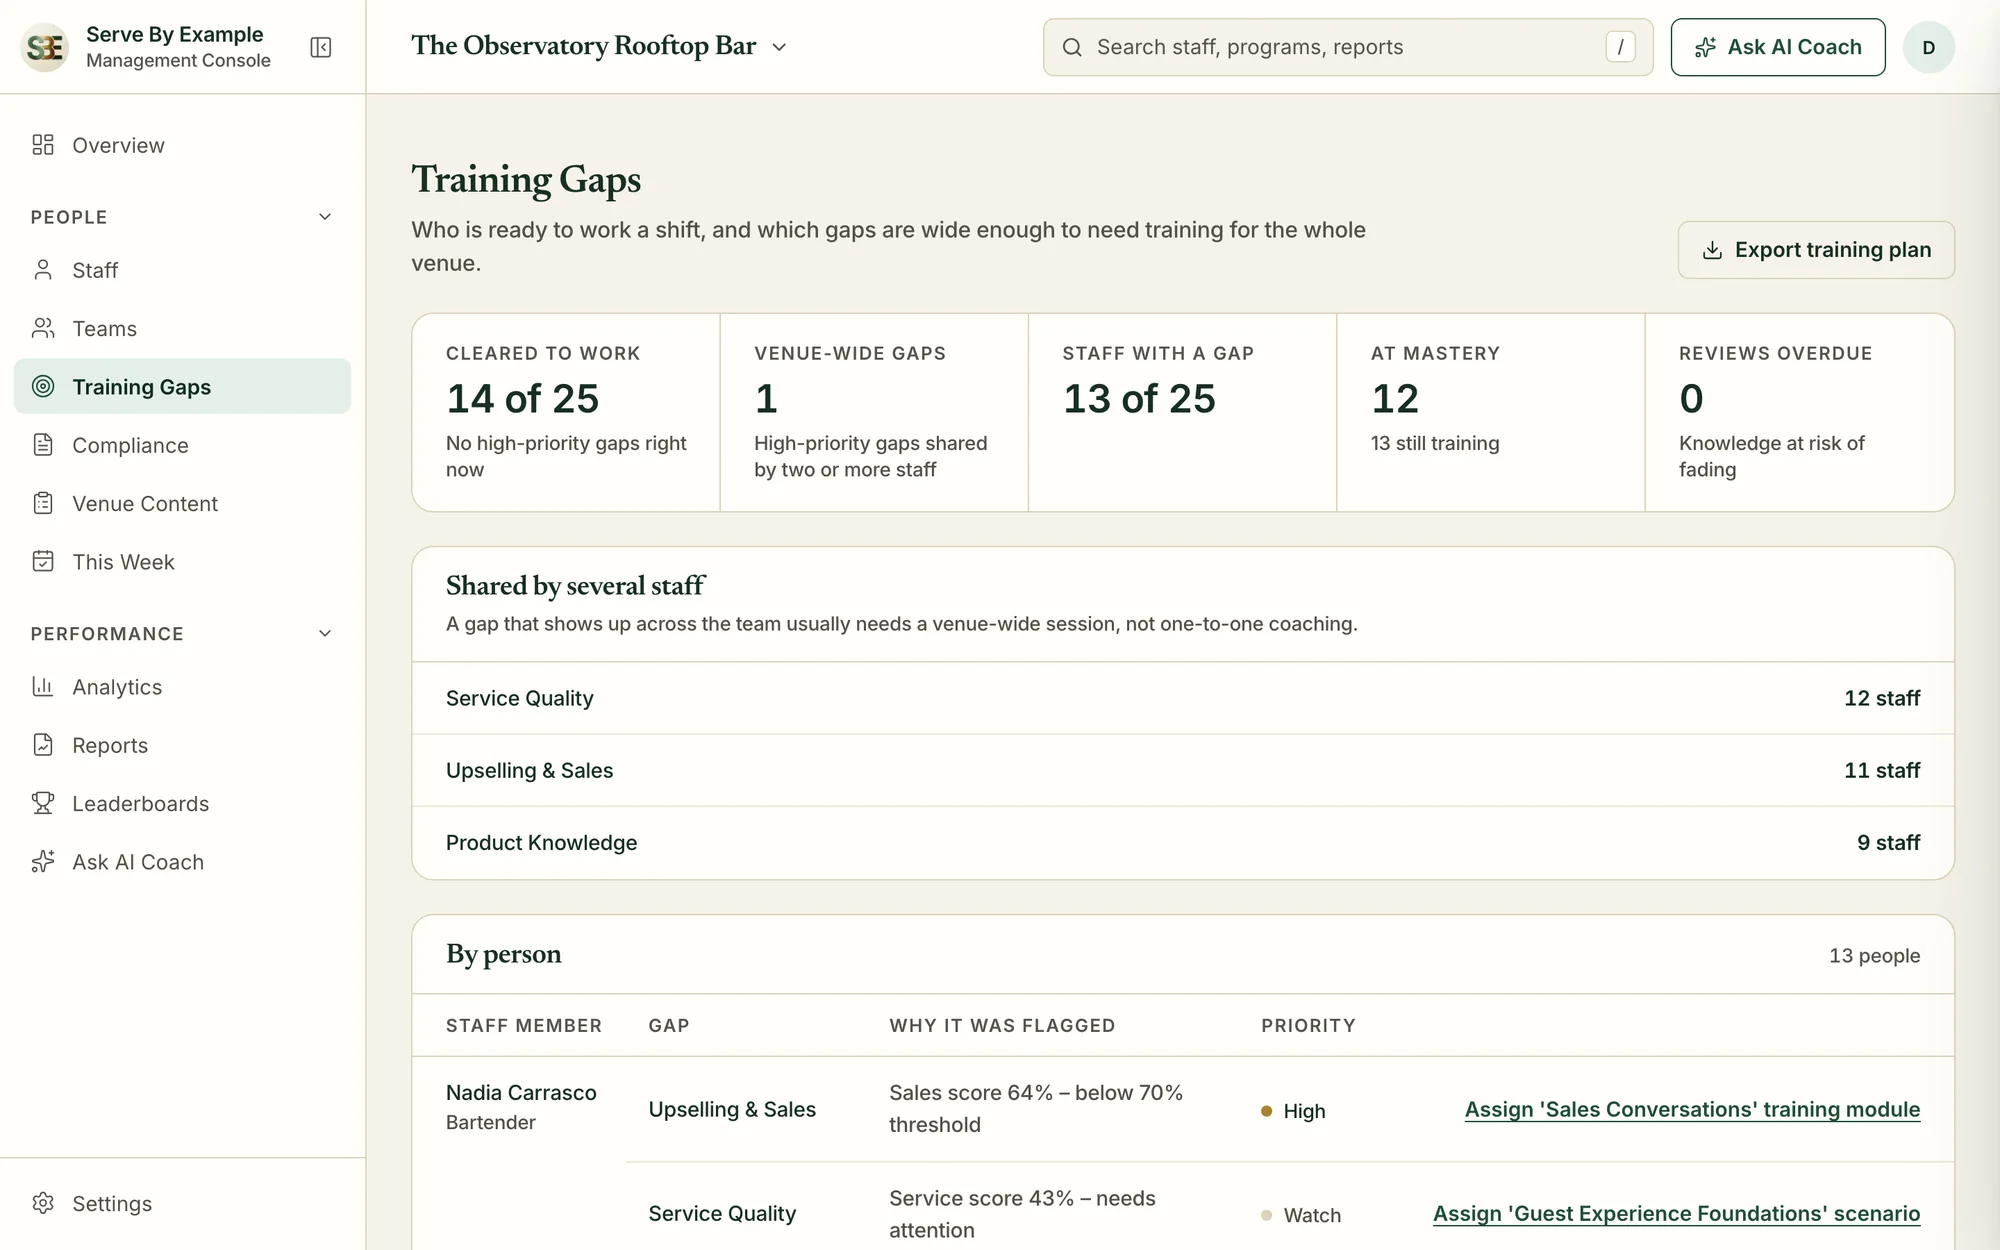Click the Ask AI Coach header button

click(x=1778, y=47)
